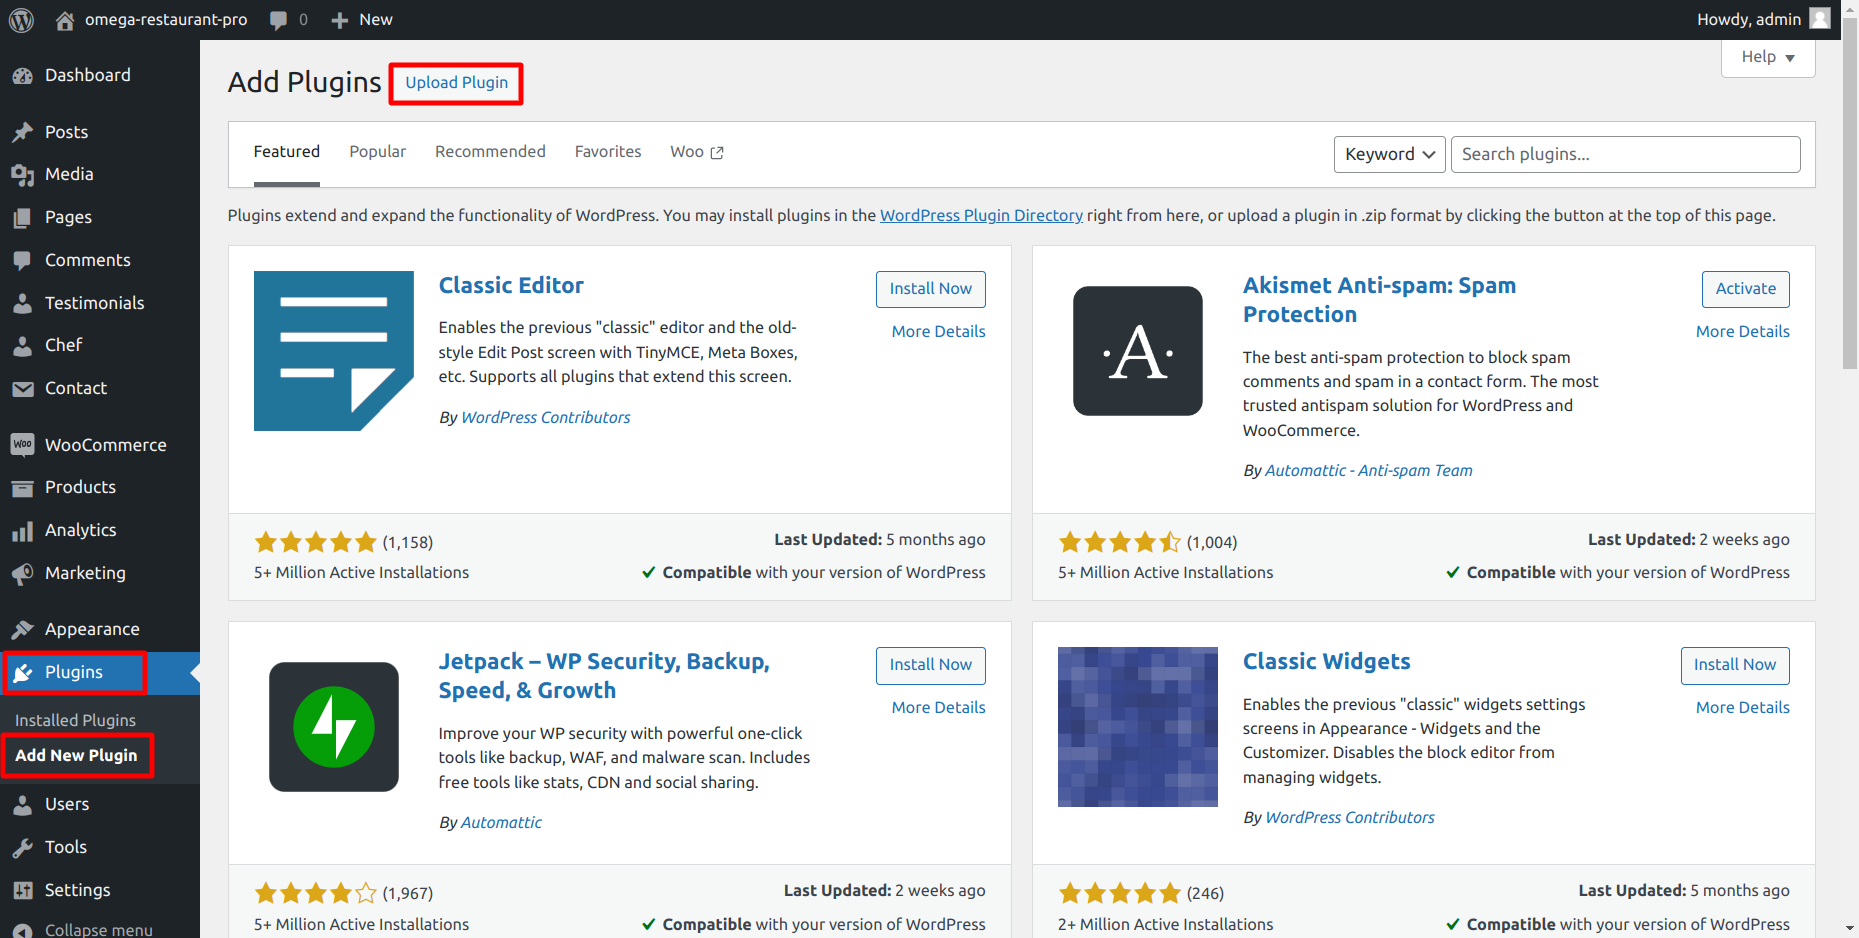The image size is (1859, 938).
Task: Click the WordPress logo icon
Action: (x=21, y=20)
